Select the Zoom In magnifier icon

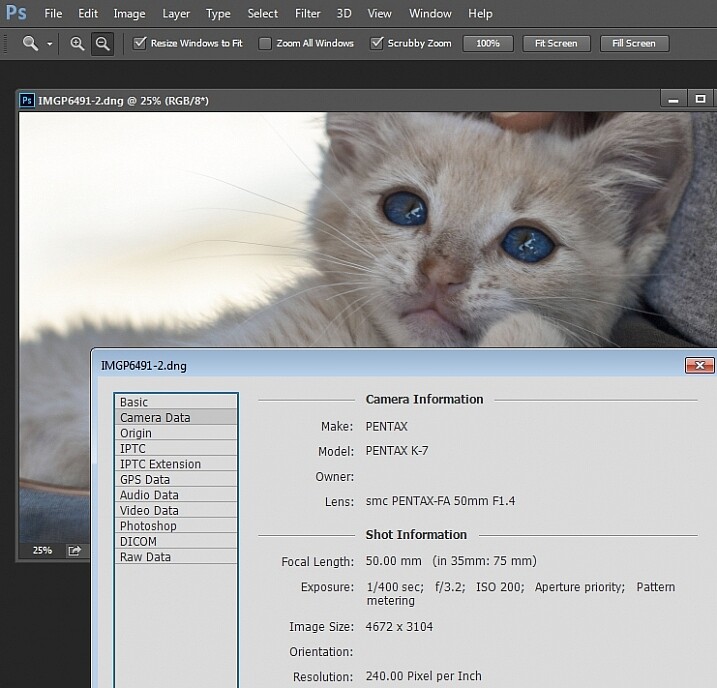coord(77,43)
